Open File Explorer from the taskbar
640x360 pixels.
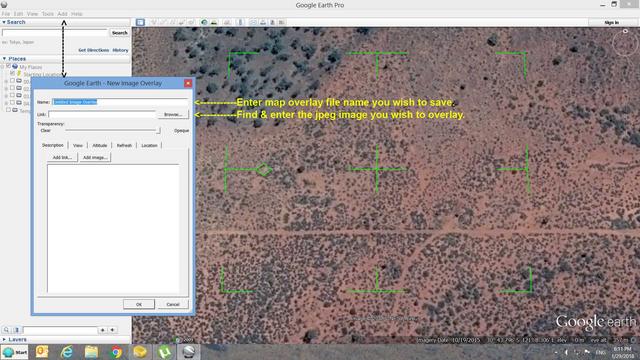(x=91, y=352)
